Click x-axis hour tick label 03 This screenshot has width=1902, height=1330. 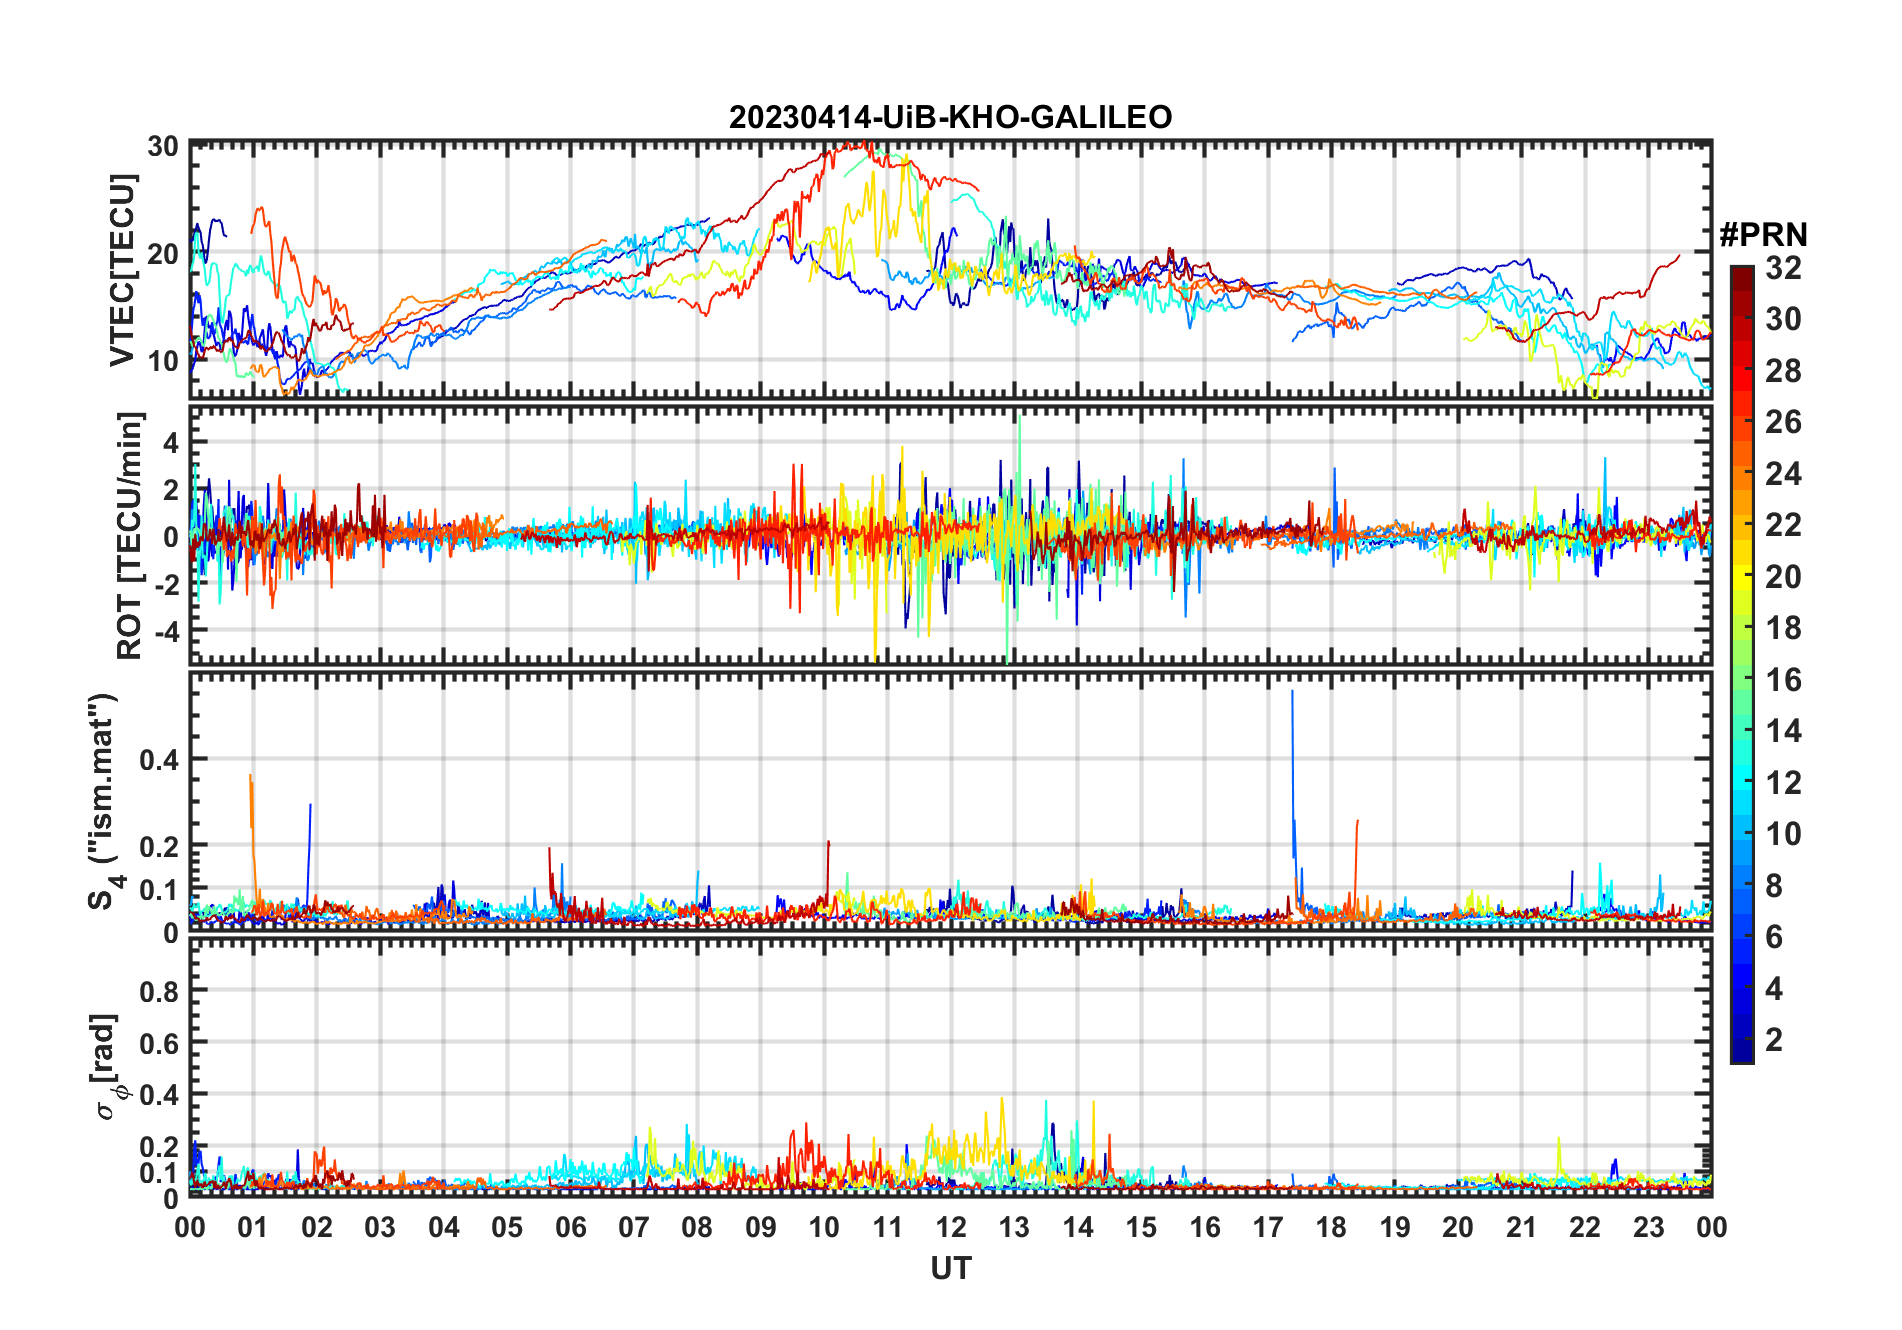point(380,1227)
